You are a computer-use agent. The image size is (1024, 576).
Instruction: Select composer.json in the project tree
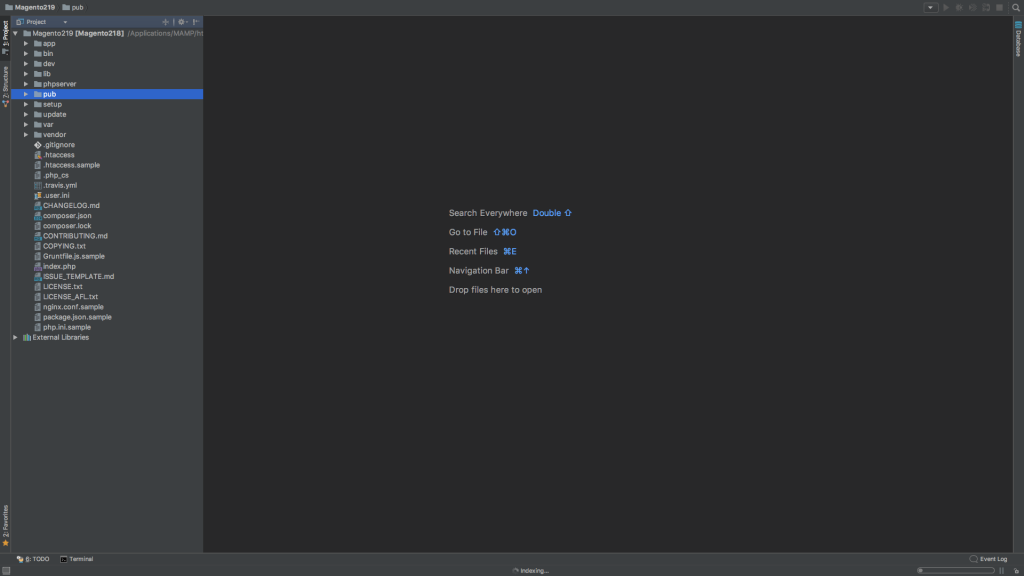coord(68,215)
